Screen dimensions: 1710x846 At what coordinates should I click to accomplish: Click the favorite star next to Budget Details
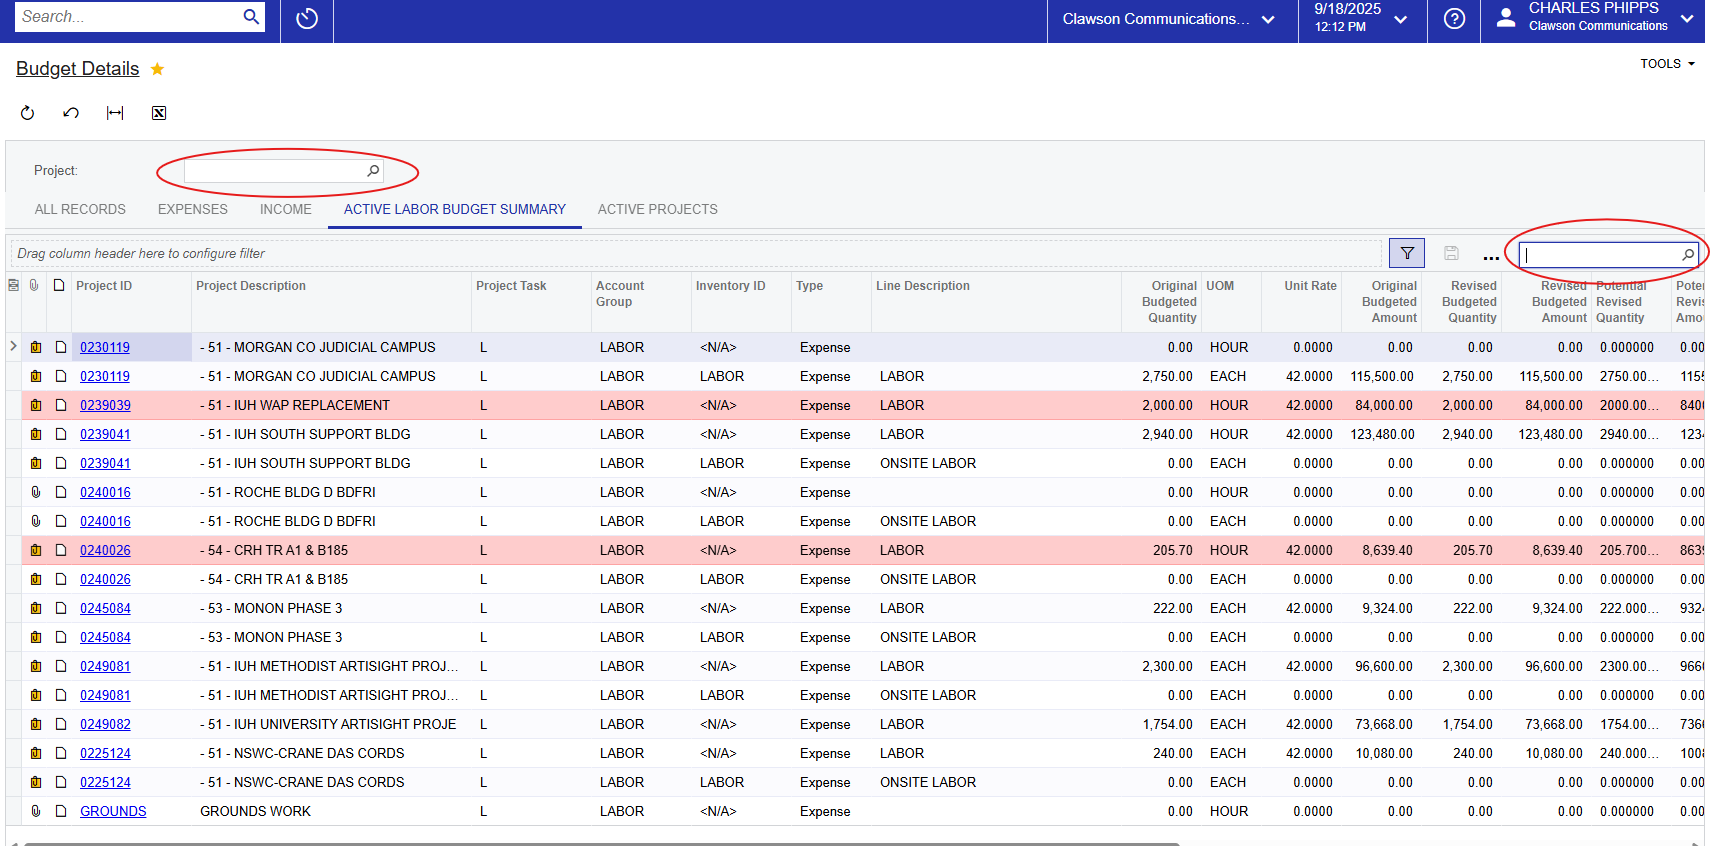click(x=157, y=69)
